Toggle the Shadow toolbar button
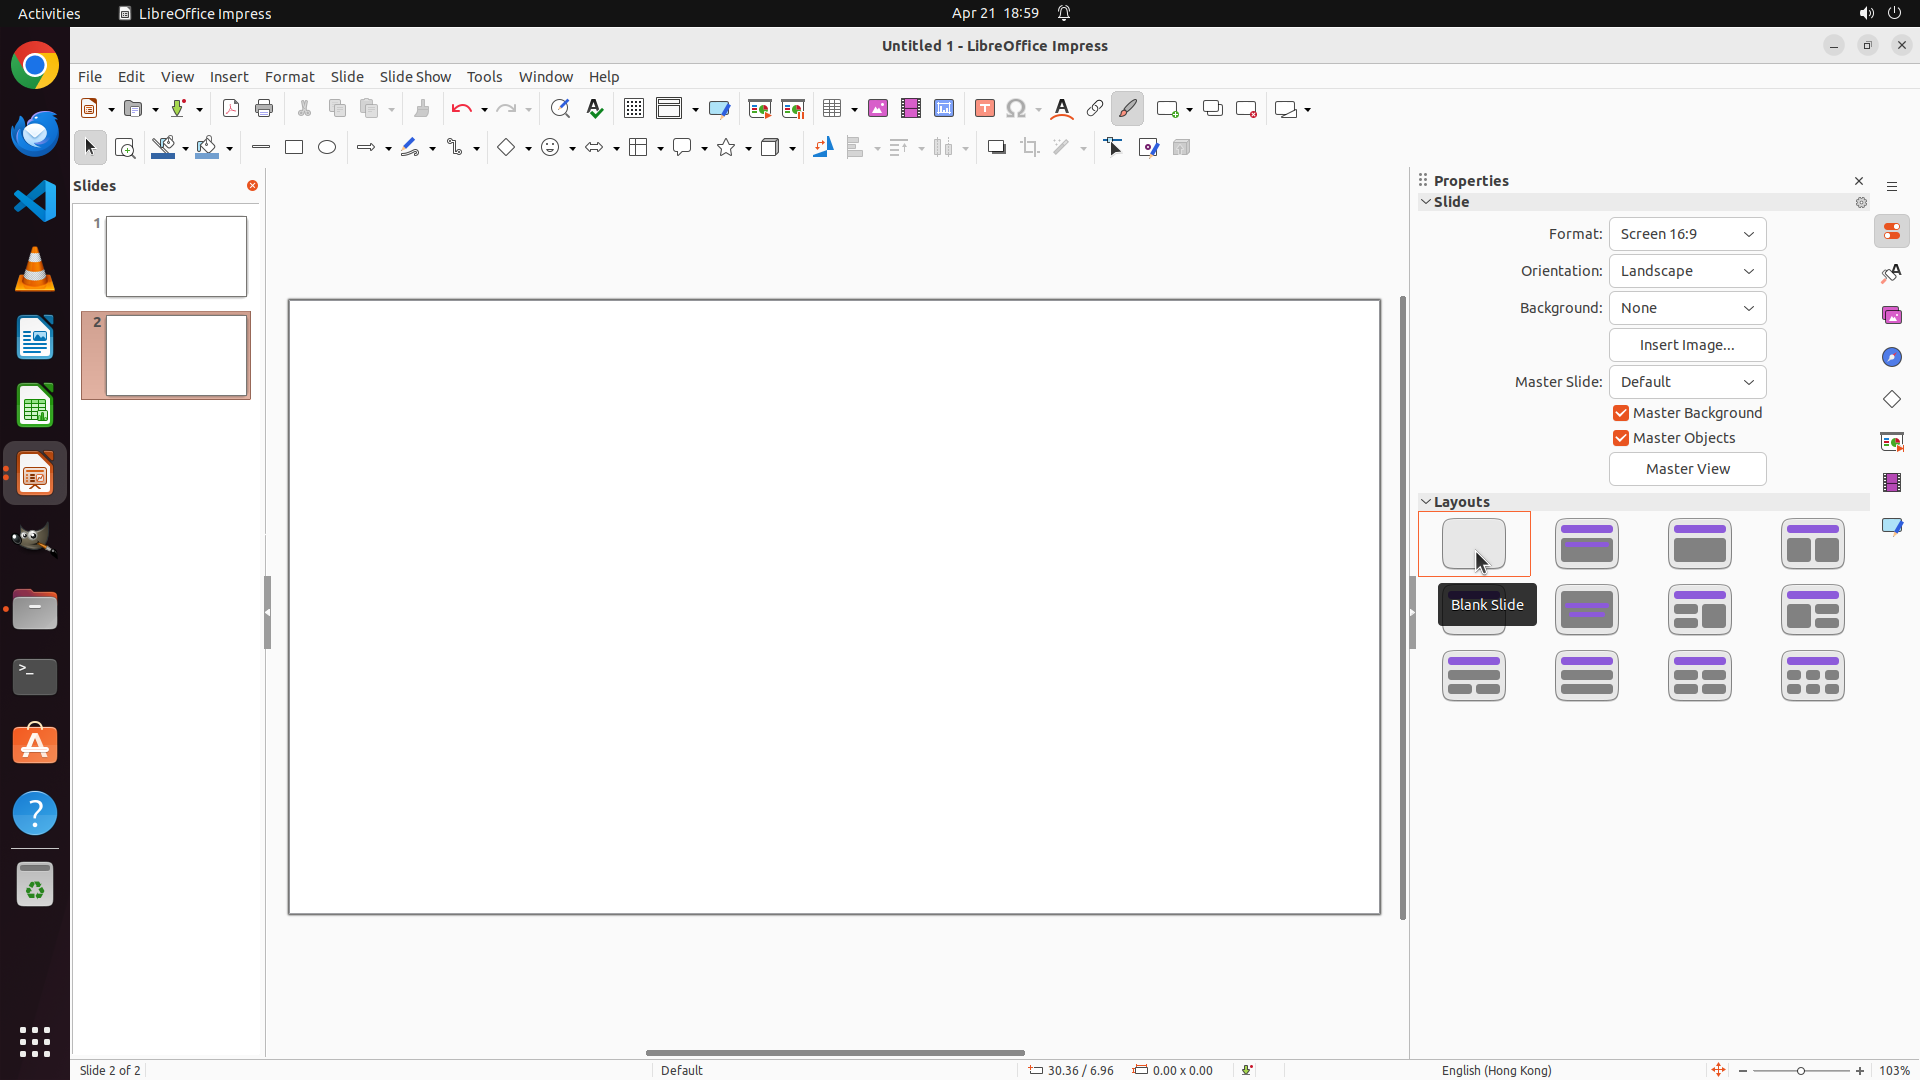 [x=997, y=148]
